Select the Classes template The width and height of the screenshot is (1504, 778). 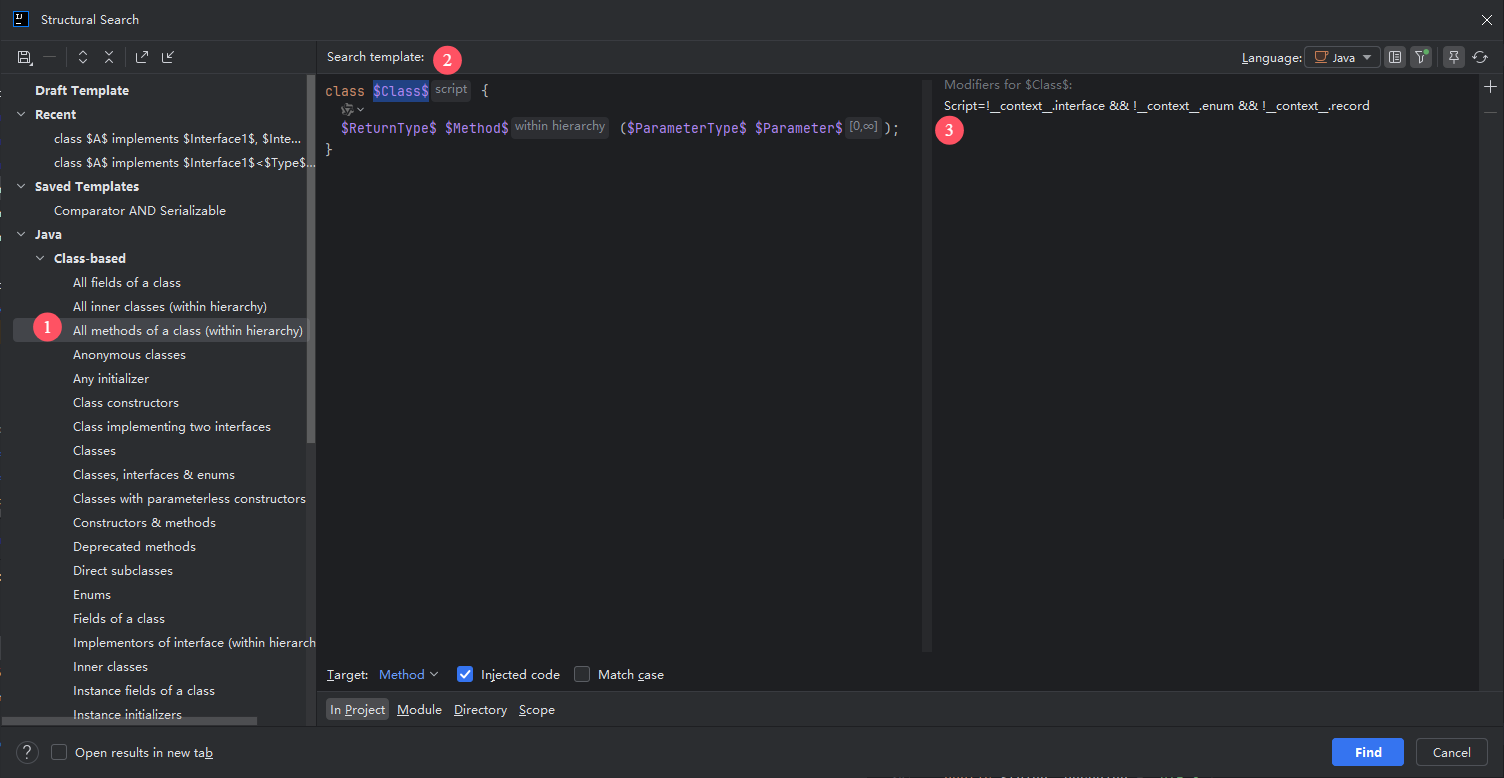click(x=94, y=450)
